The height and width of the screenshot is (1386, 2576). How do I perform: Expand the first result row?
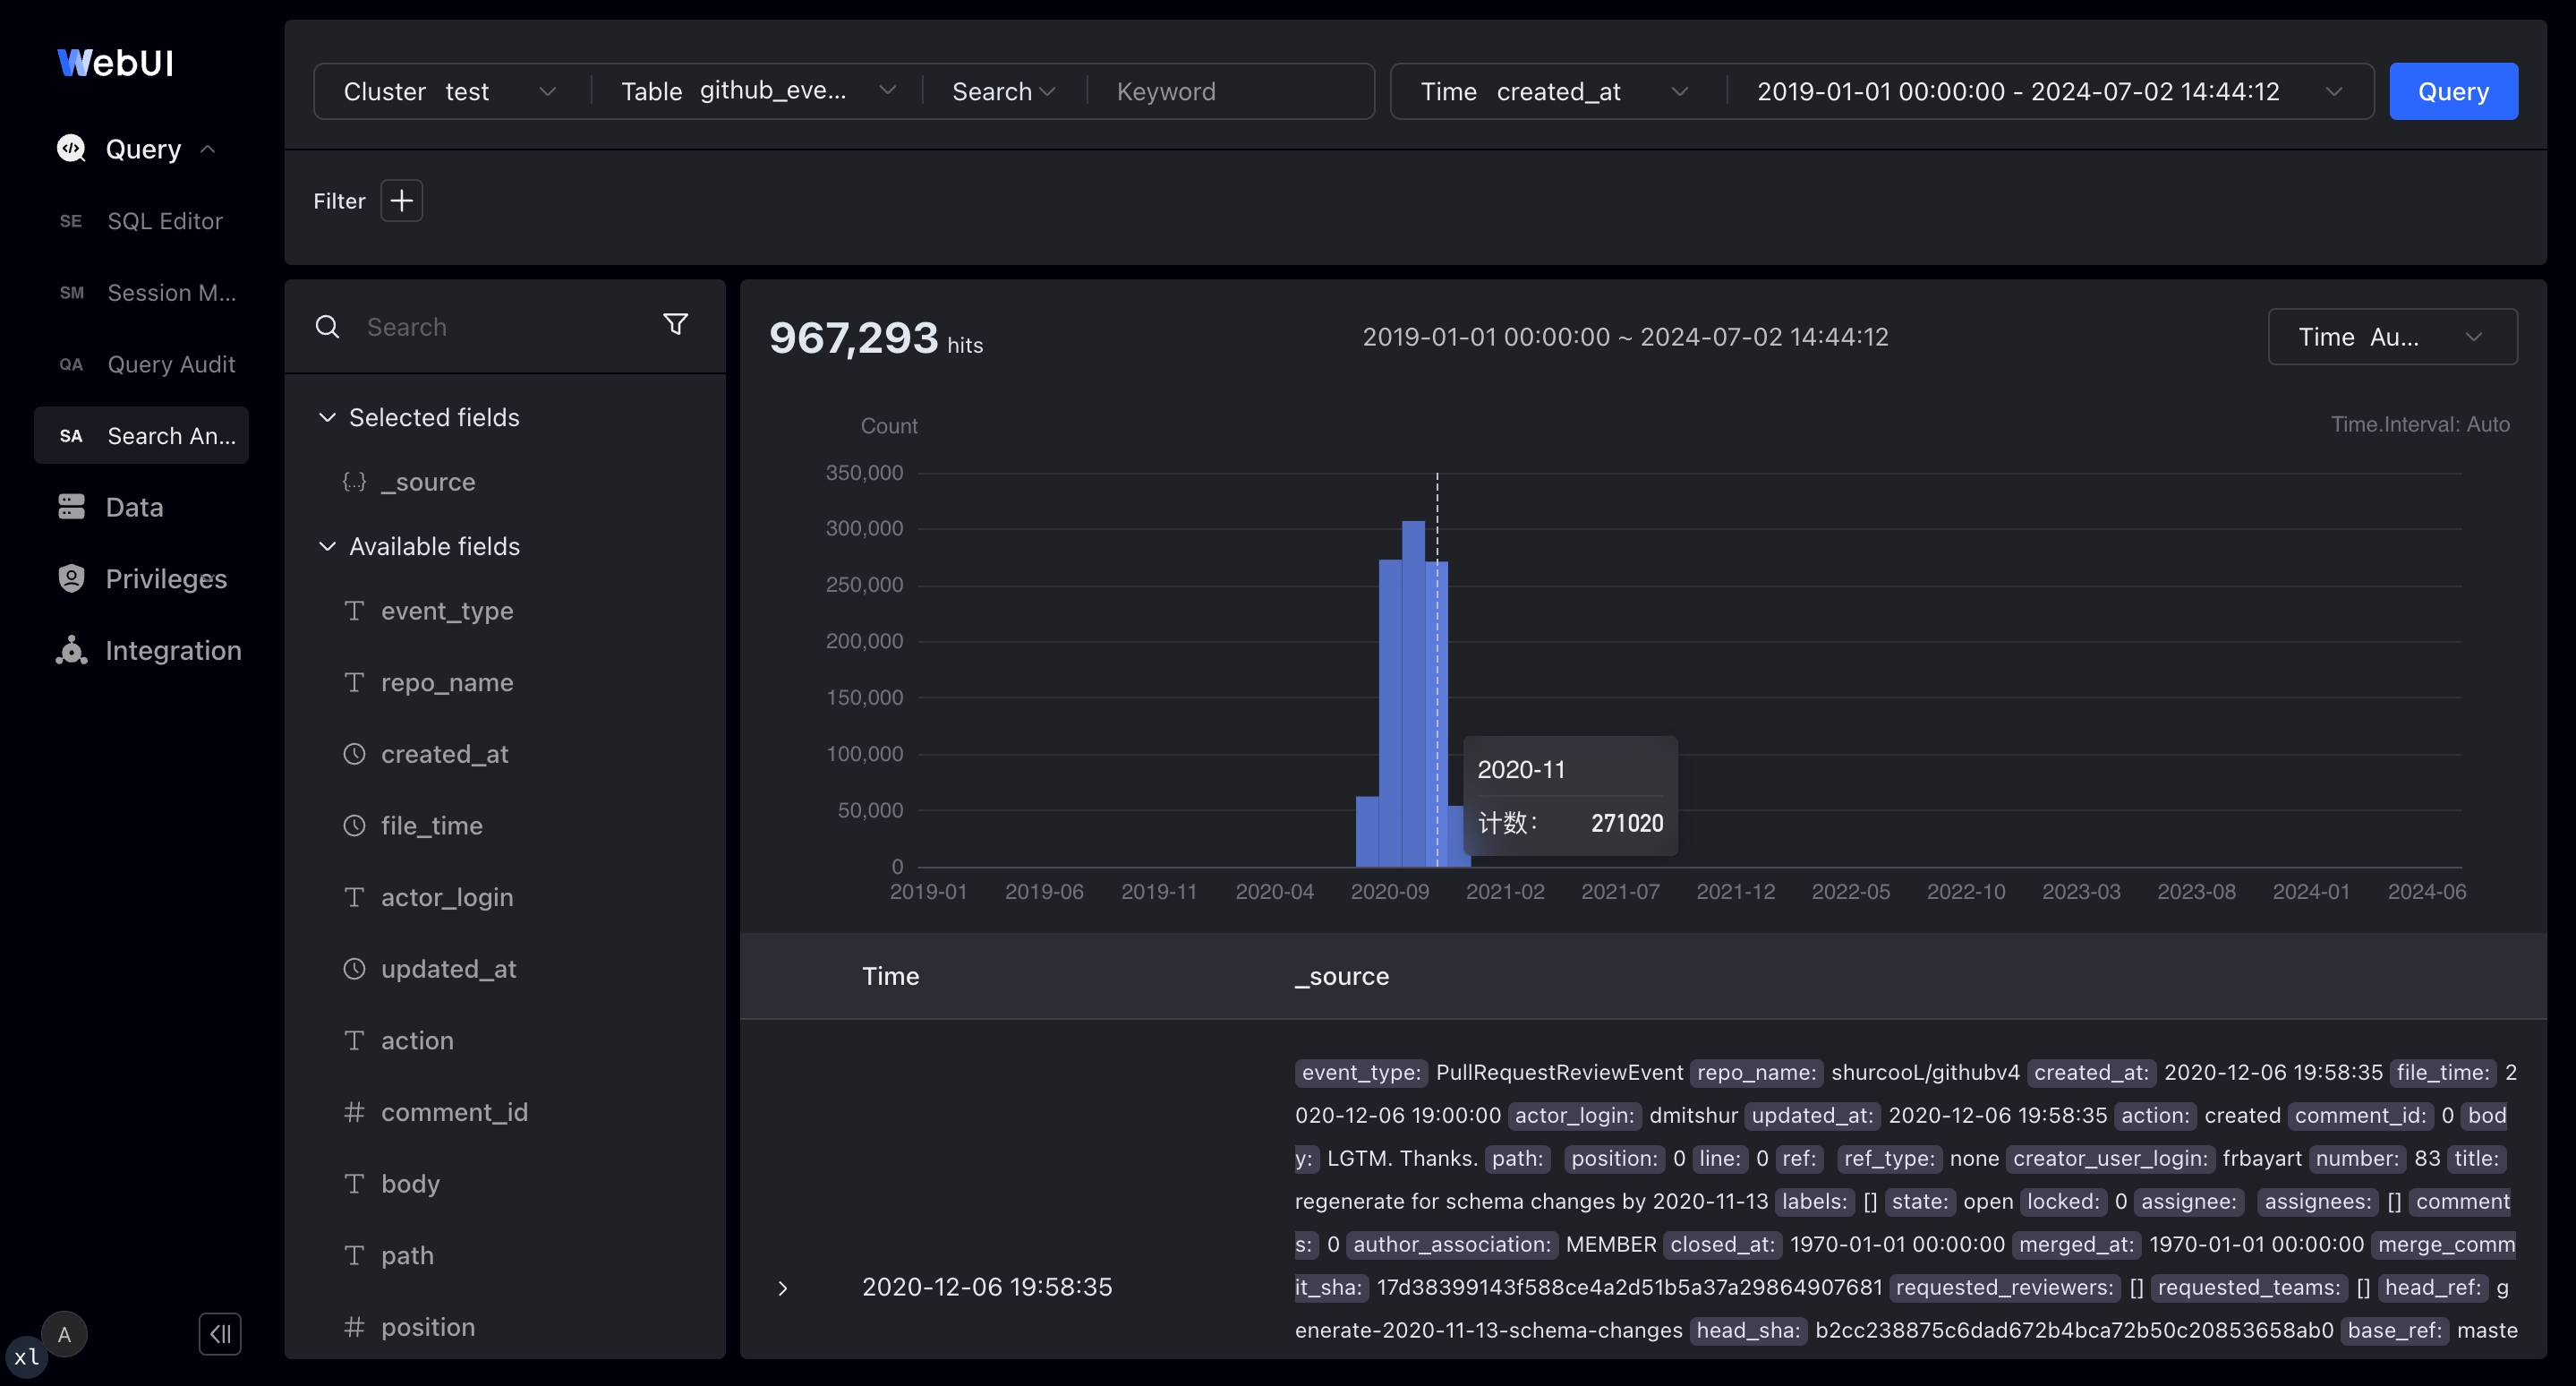(781, 1289)
